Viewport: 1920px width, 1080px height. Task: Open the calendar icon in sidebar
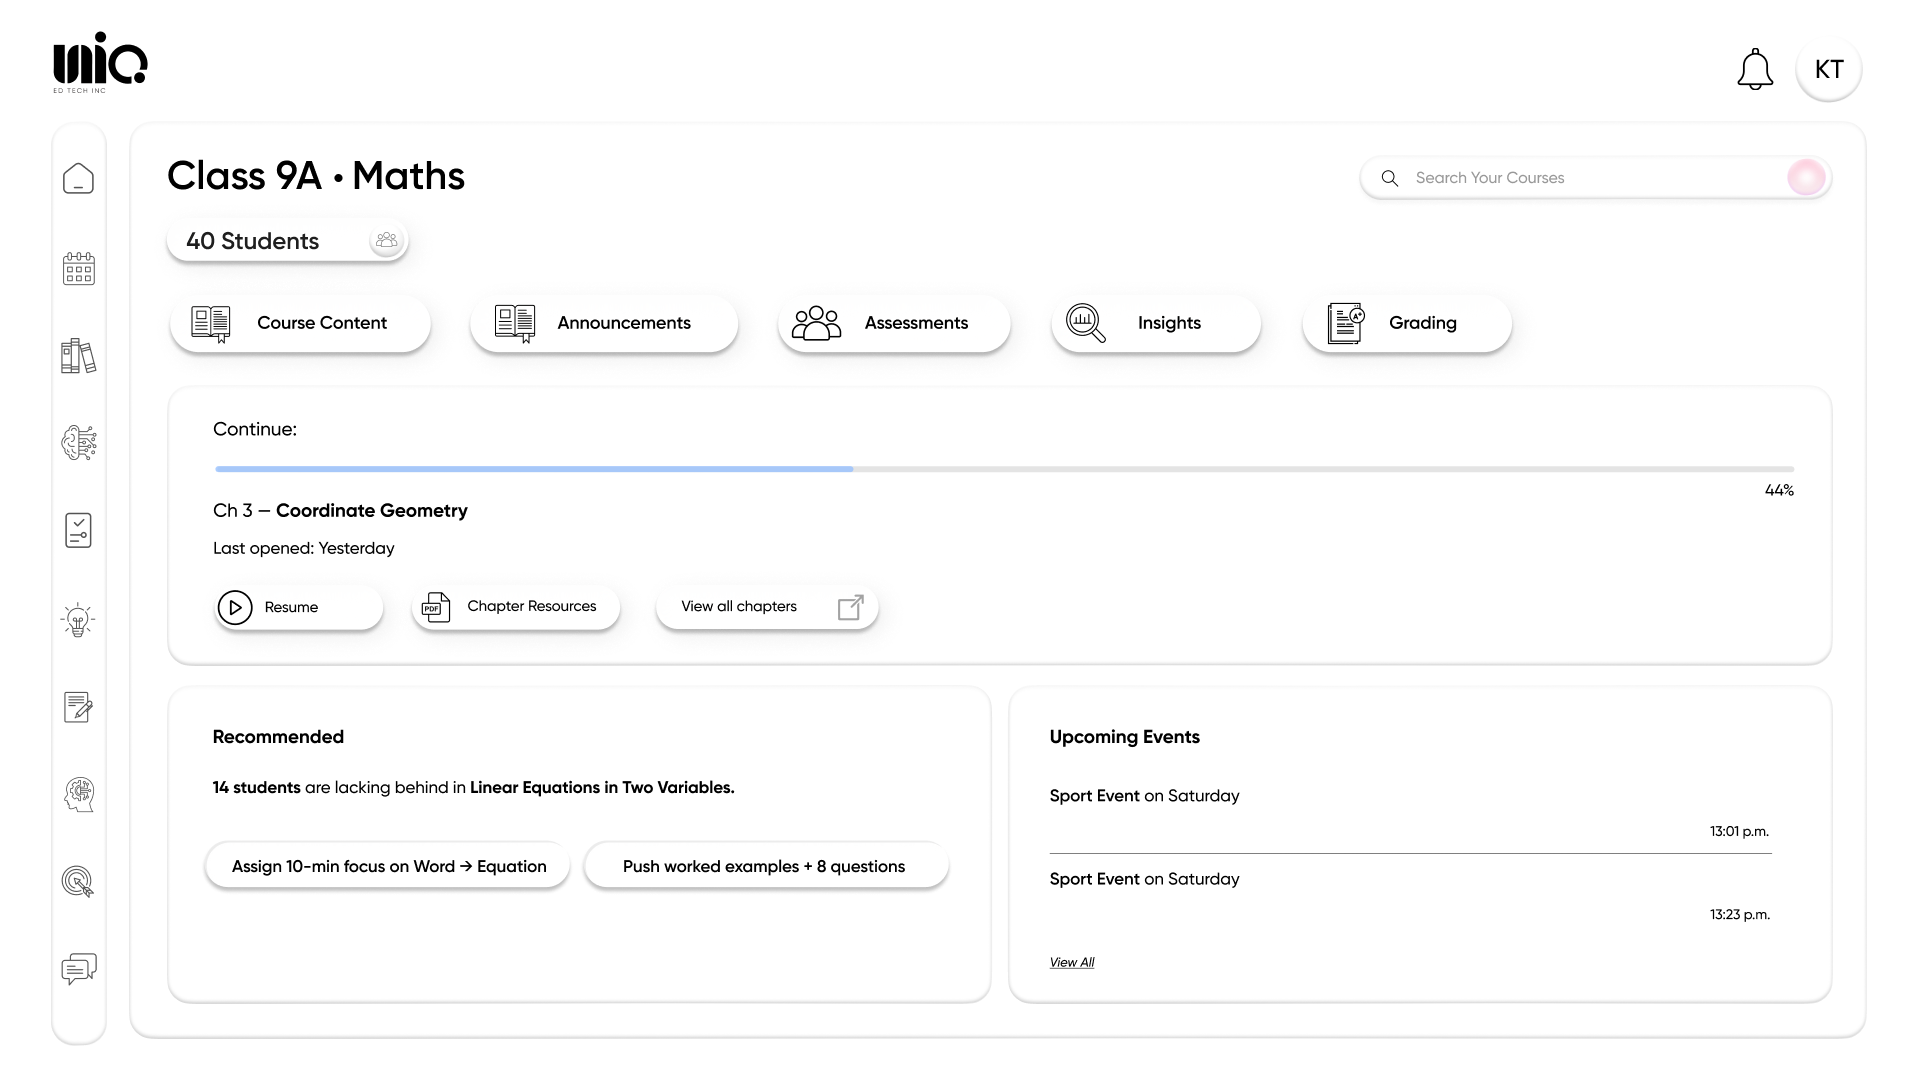tap(78, 268)
